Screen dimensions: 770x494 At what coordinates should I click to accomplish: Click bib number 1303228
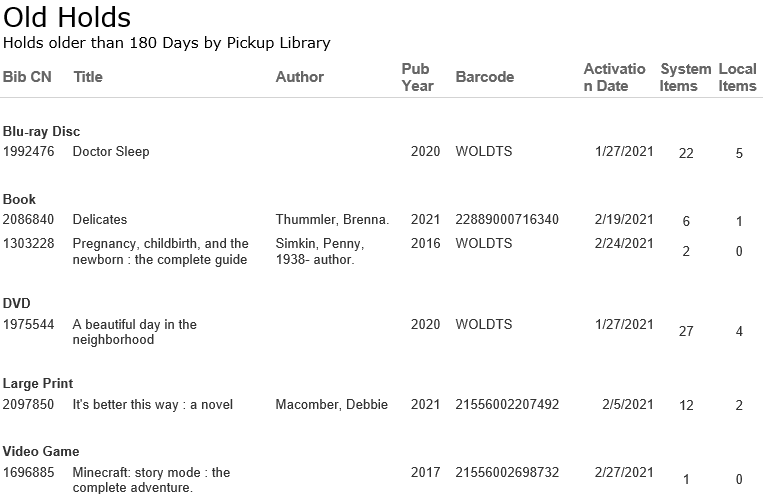click(28, 244)
